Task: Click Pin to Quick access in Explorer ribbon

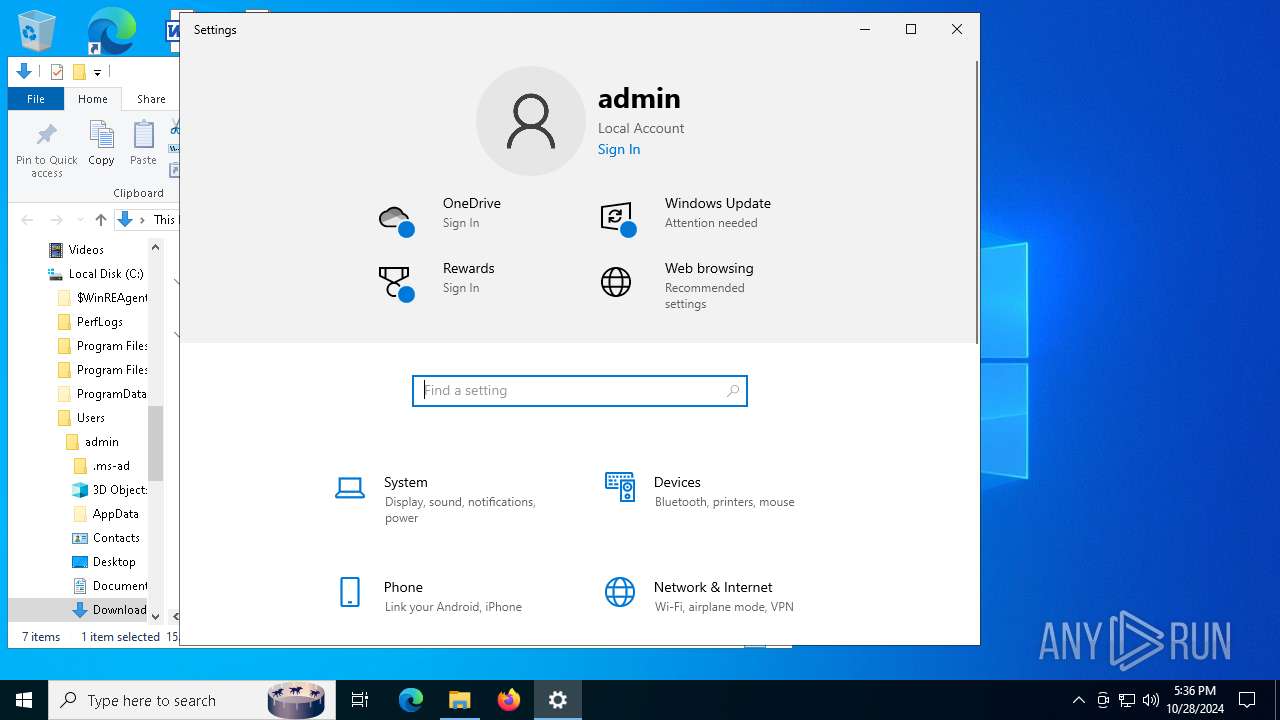Action: [x=47, y=150]
